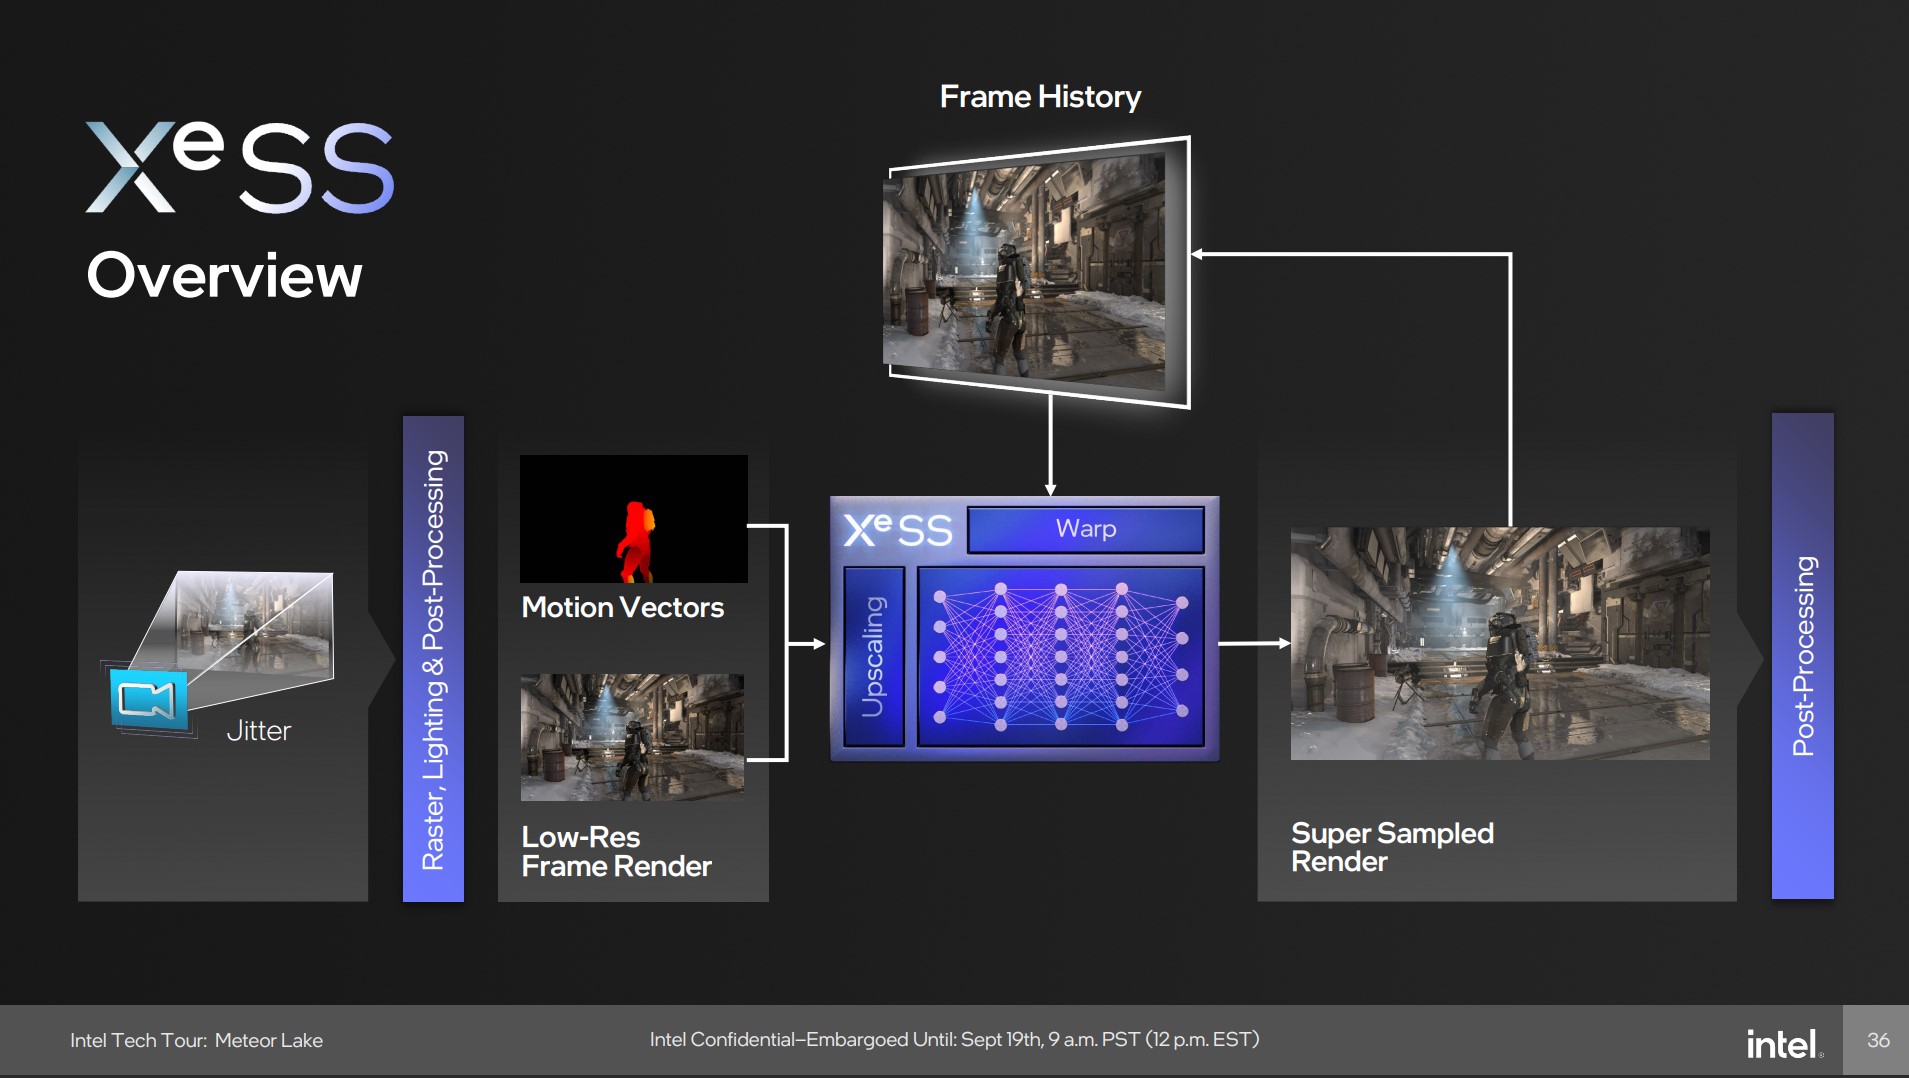
Task: Click the Frame History heading
Action: coord(1040,97)
